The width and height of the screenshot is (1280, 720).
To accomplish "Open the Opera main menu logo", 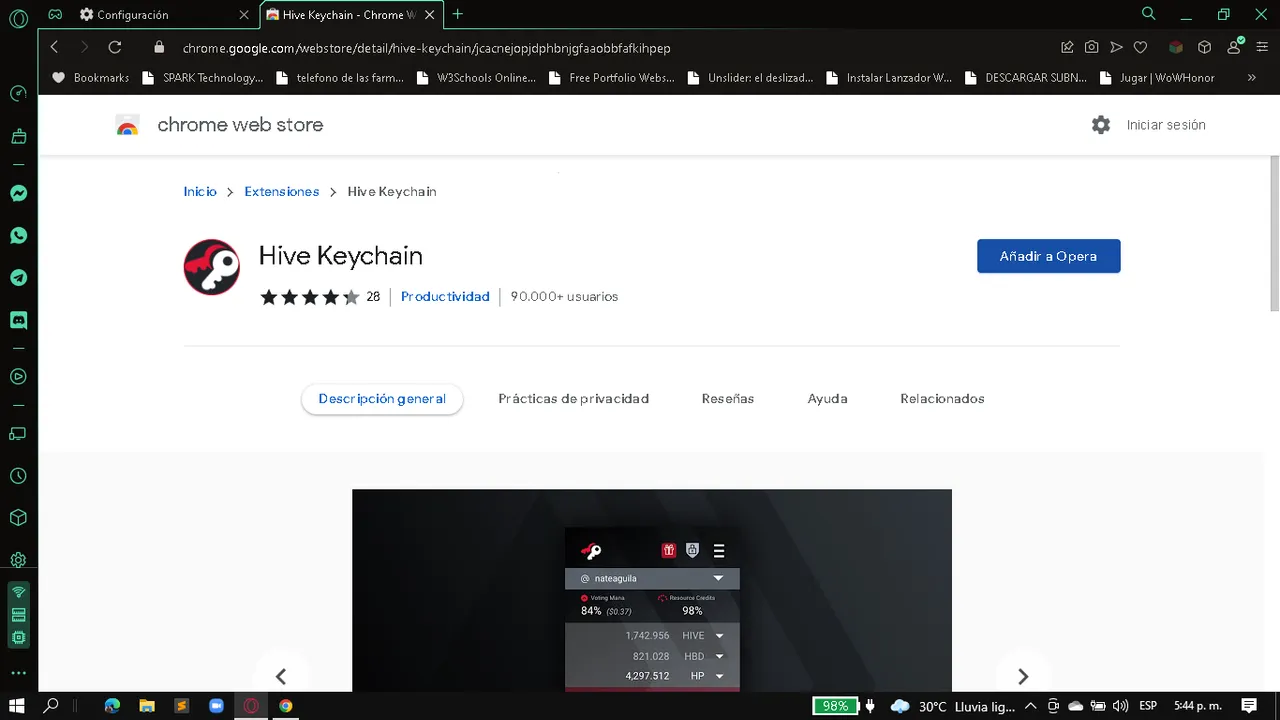I will [x=18, y=17].
